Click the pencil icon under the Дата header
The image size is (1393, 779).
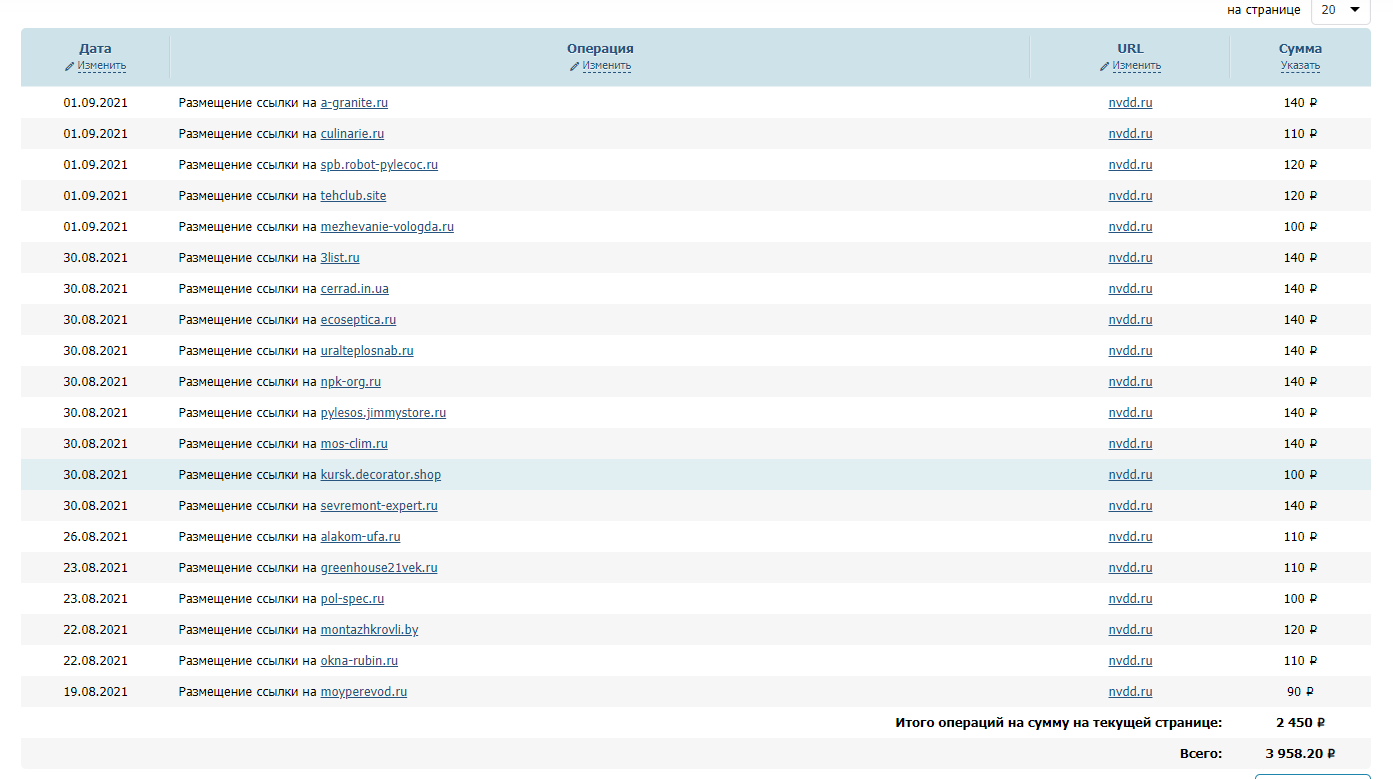tap(70, 66)
